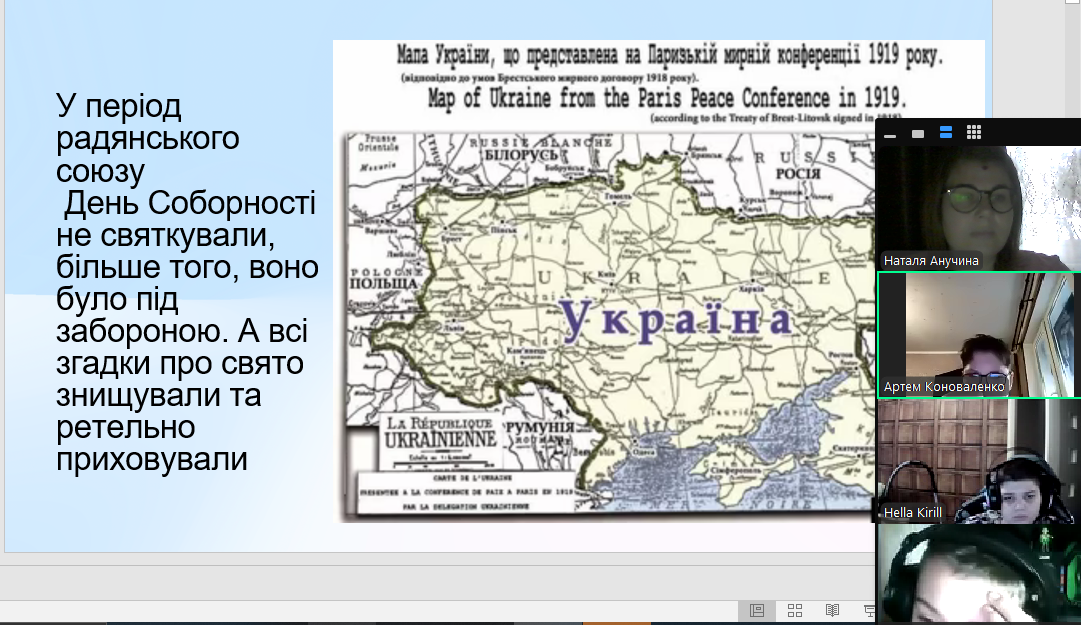
Task: Click the 'У період радянського союзу' text block
Action: pos(187,283)
